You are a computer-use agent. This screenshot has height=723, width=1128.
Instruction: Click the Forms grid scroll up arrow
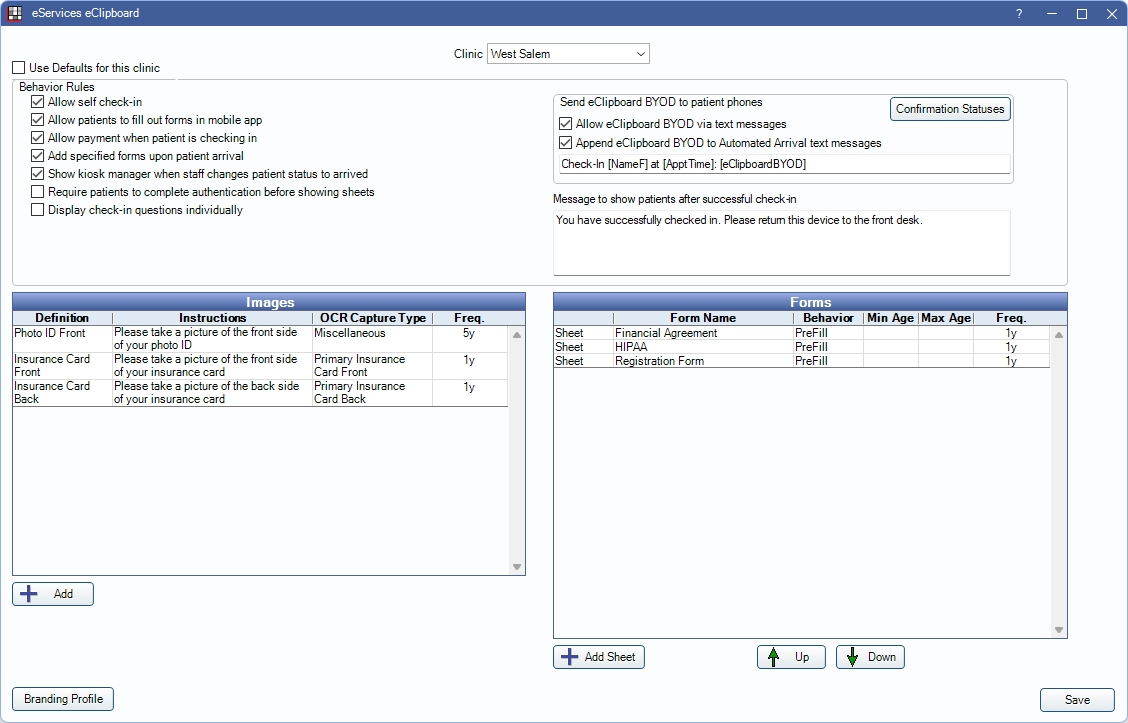(1058, 335)
